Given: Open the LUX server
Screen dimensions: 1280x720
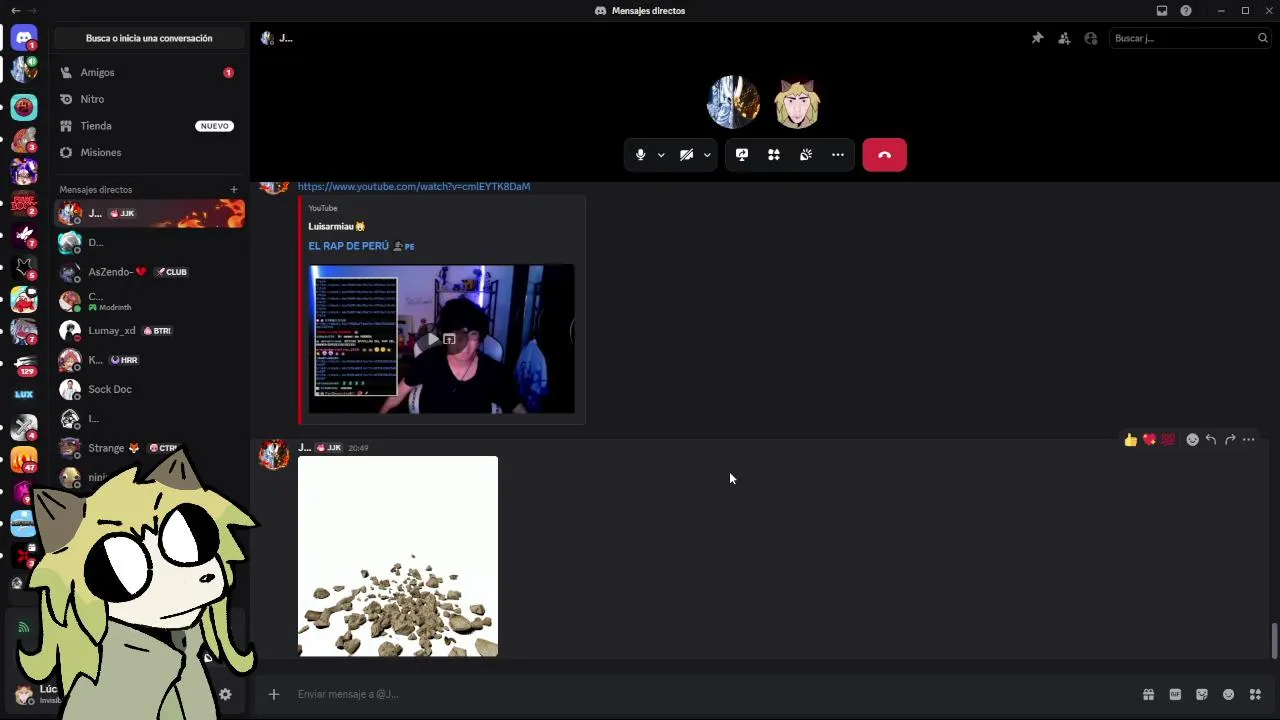Looking at the screenshot, I should pos(24,394).
